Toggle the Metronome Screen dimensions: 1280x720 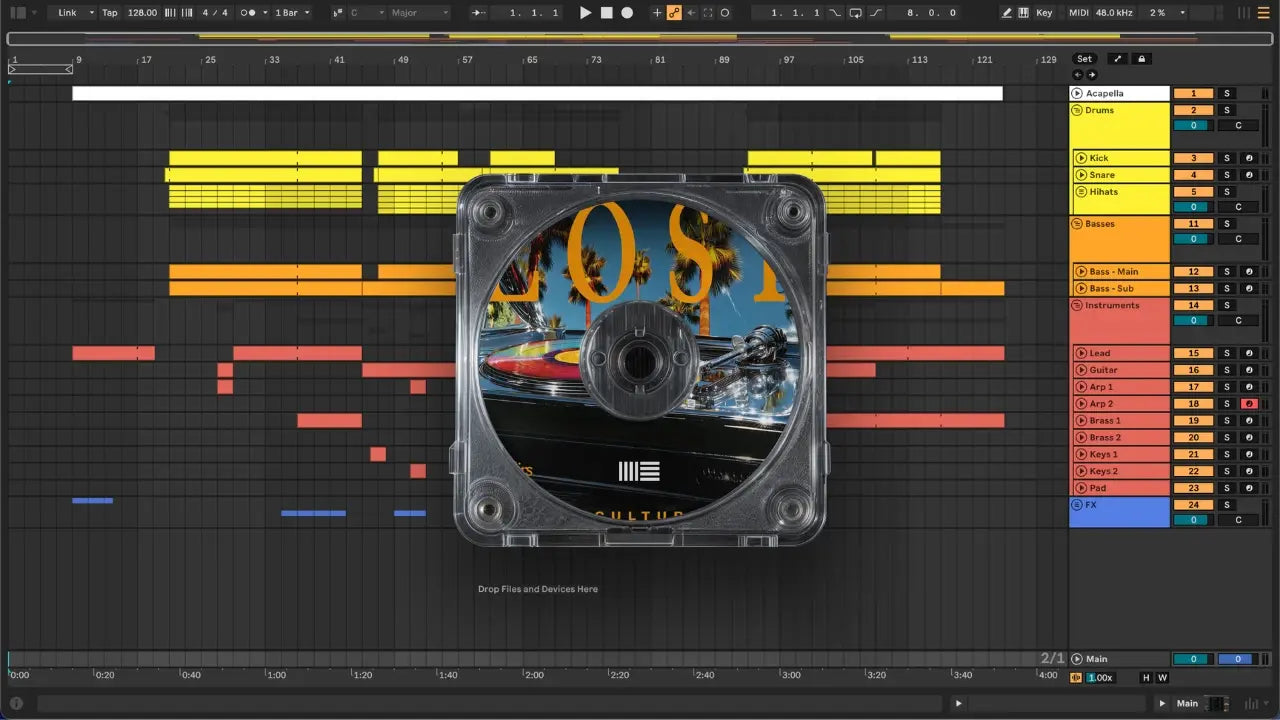(248, 13)
